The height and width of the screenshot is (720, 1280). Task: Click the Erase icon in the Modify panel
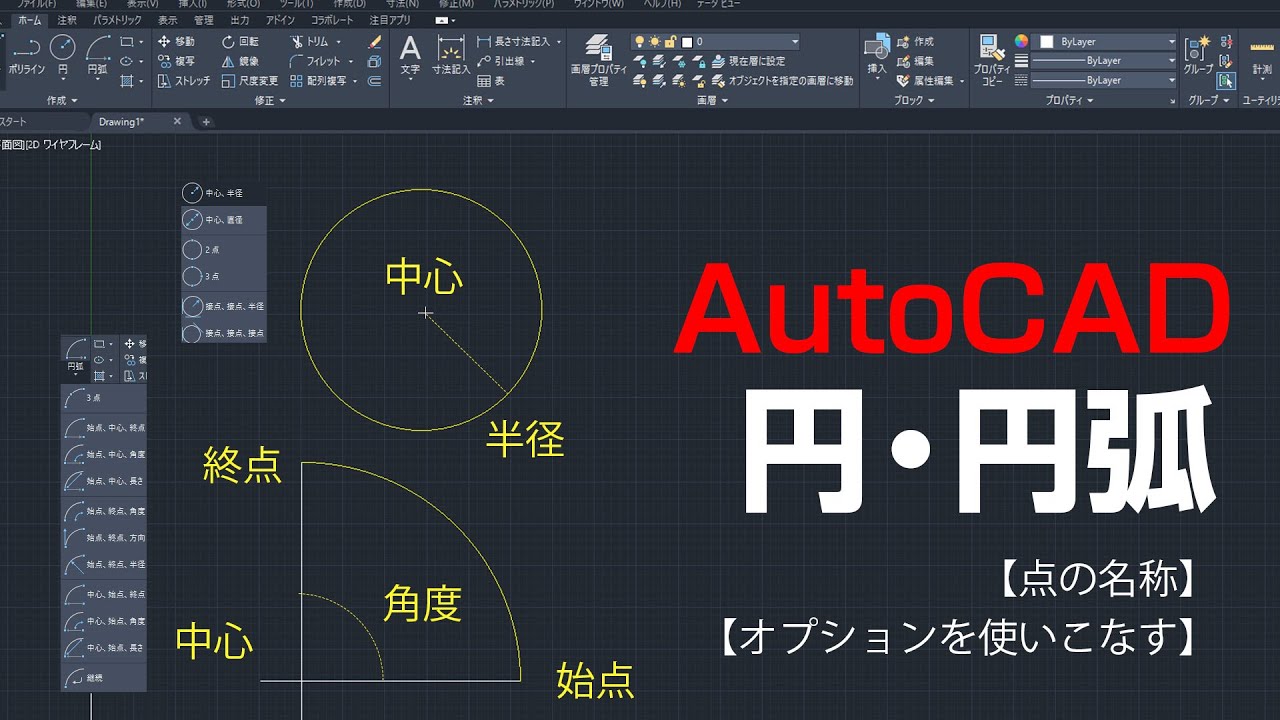[x=375, y=42]
